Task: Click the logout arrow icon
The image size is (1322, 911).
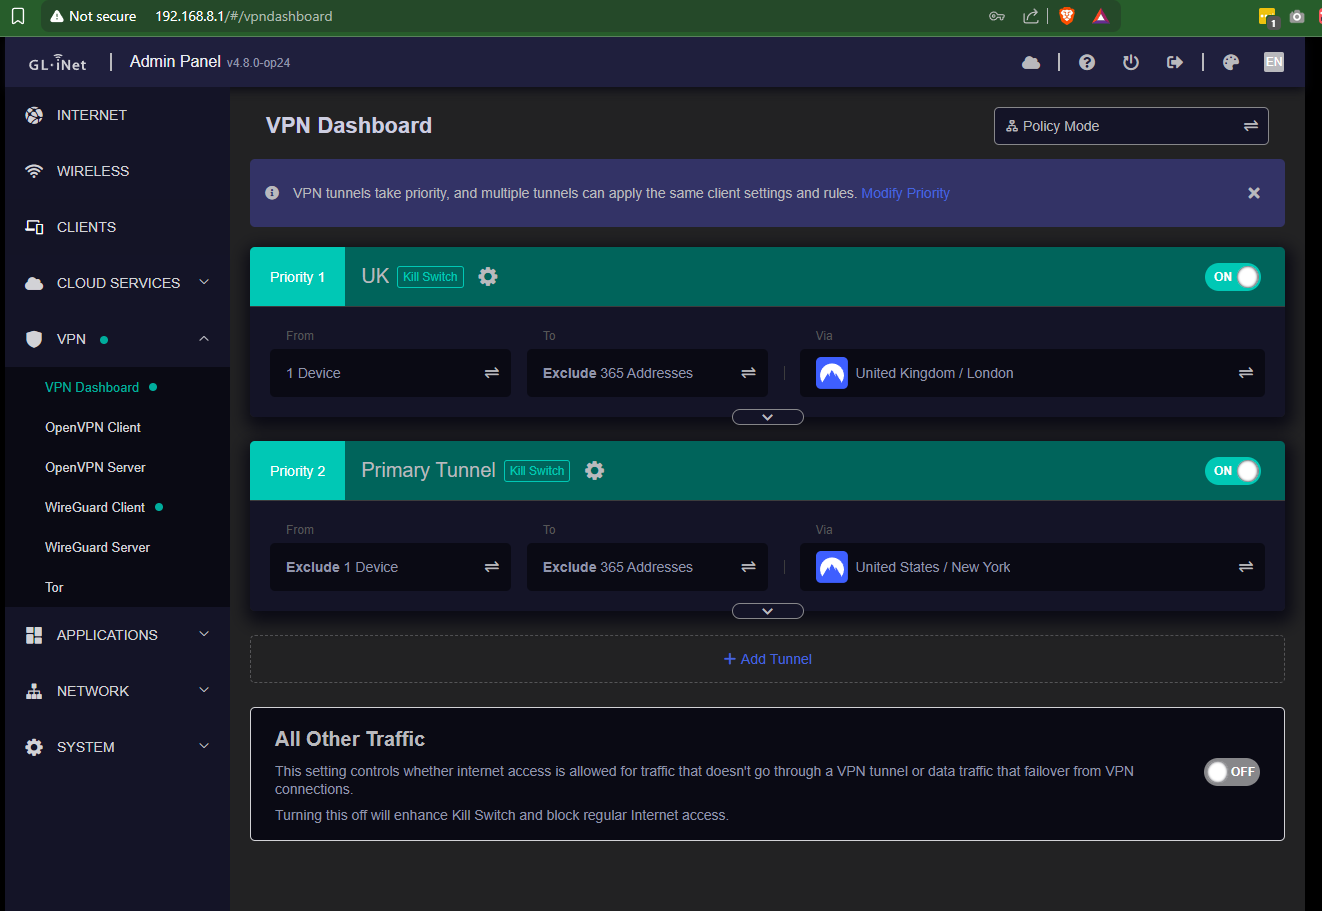Action: click(1175, 63)
